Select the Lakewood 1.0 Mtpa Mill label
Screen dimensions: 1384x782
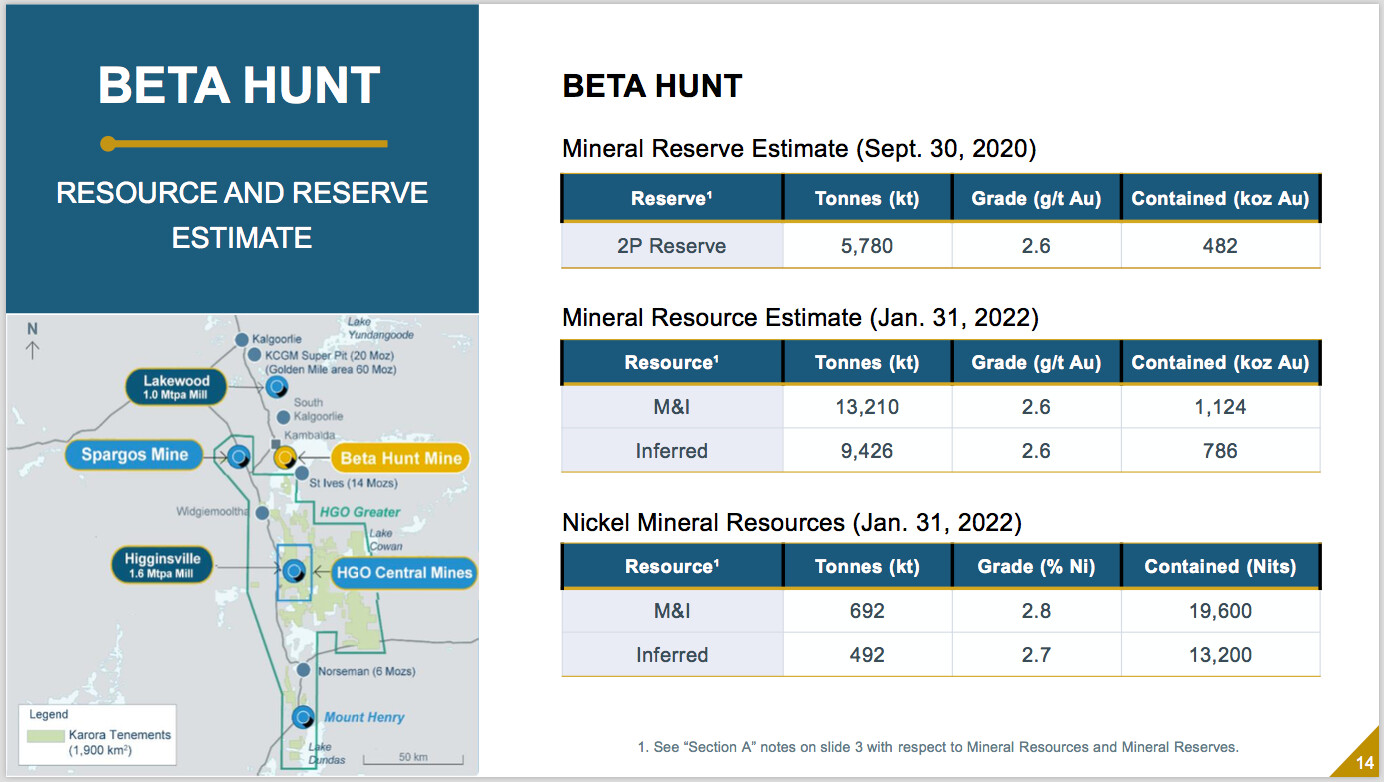click(x=176, y=387)
